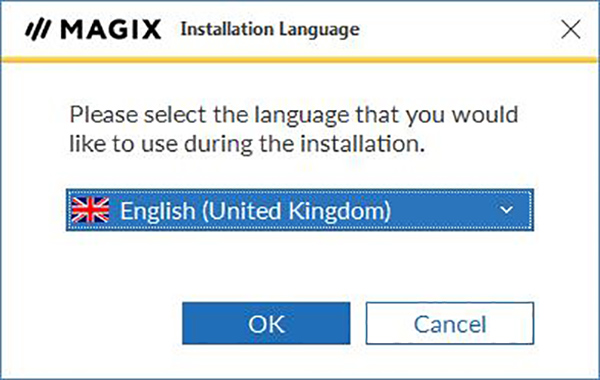Click the small downward chevron in the selector
Viewport: 600px width, 380px height.
[x=507, y=210]
